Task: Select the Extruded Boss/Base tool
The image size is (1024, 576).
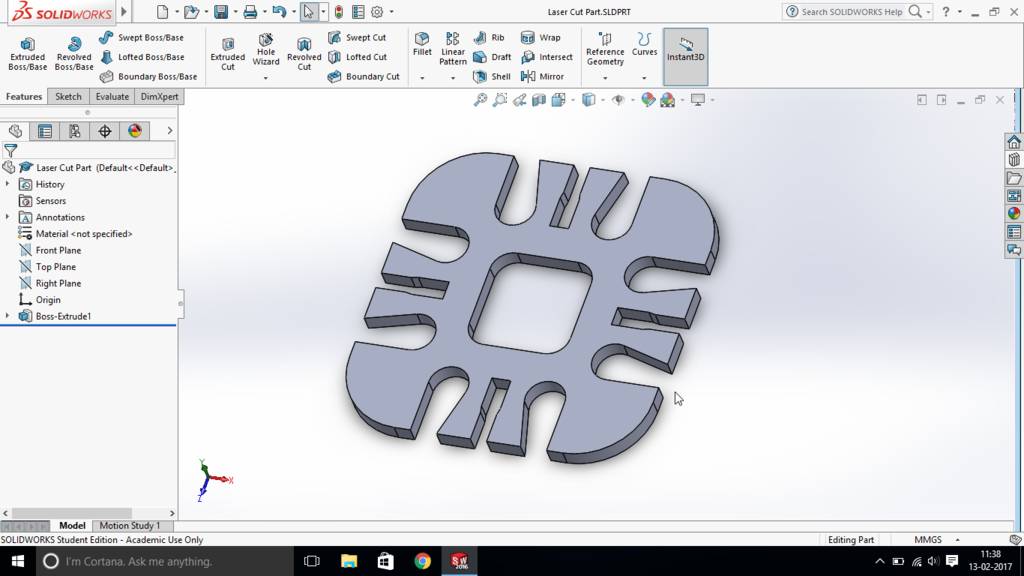Action: point(27,53)
